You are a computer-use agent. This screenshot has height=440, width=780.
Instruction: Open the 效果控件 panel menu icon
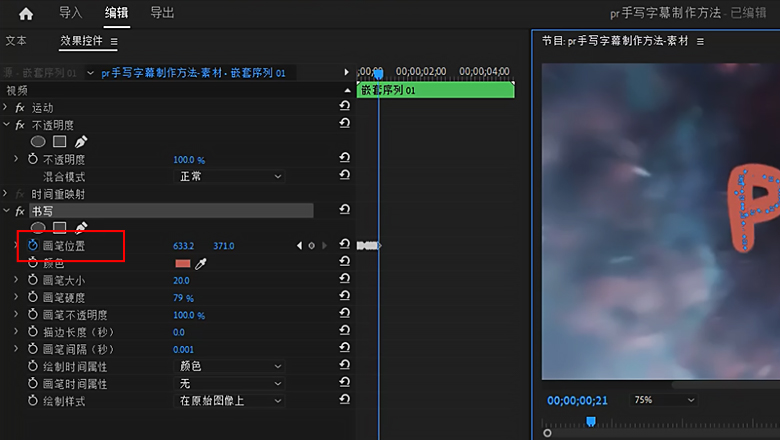(114, 42)
